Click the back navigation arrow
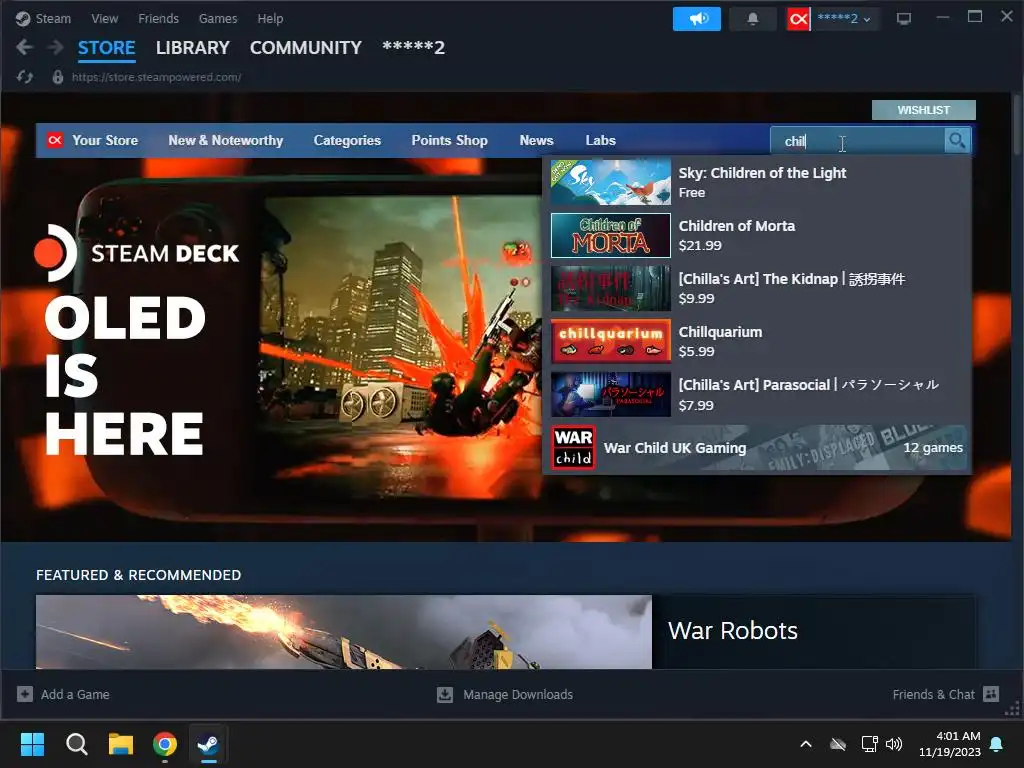 (24, 47)
